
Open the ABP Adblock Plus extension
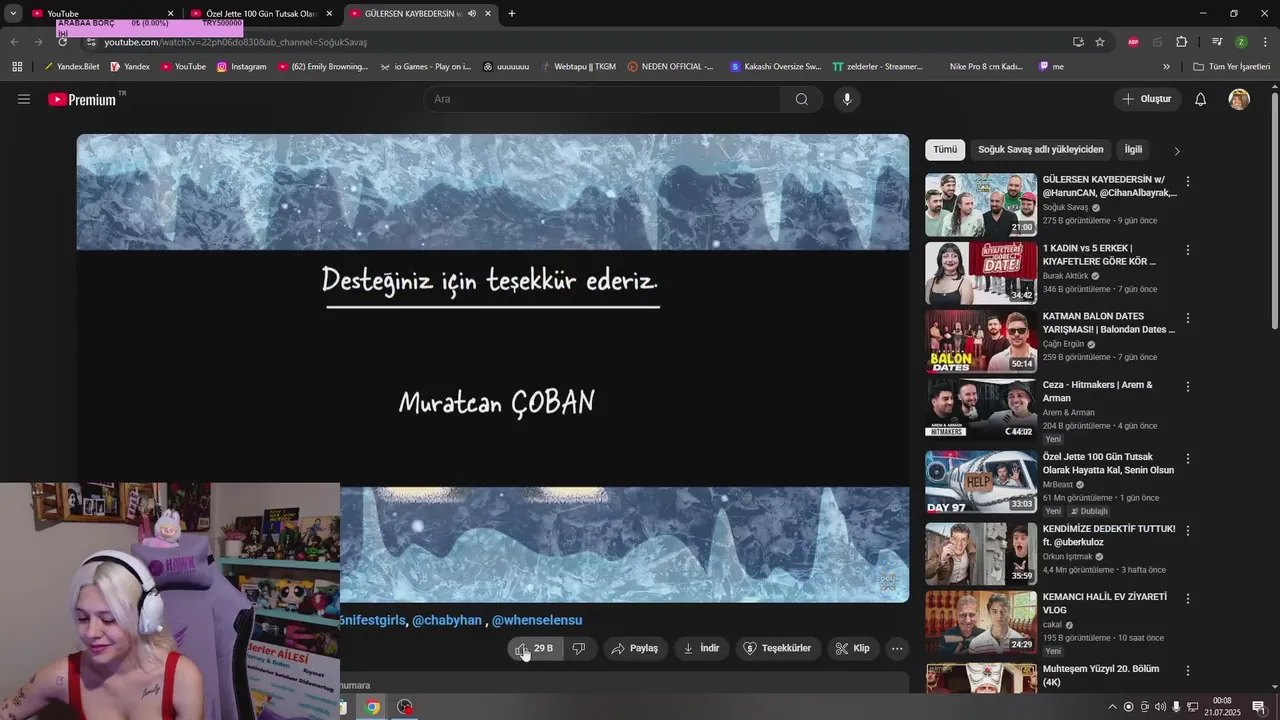click(x=1133, y=42)
